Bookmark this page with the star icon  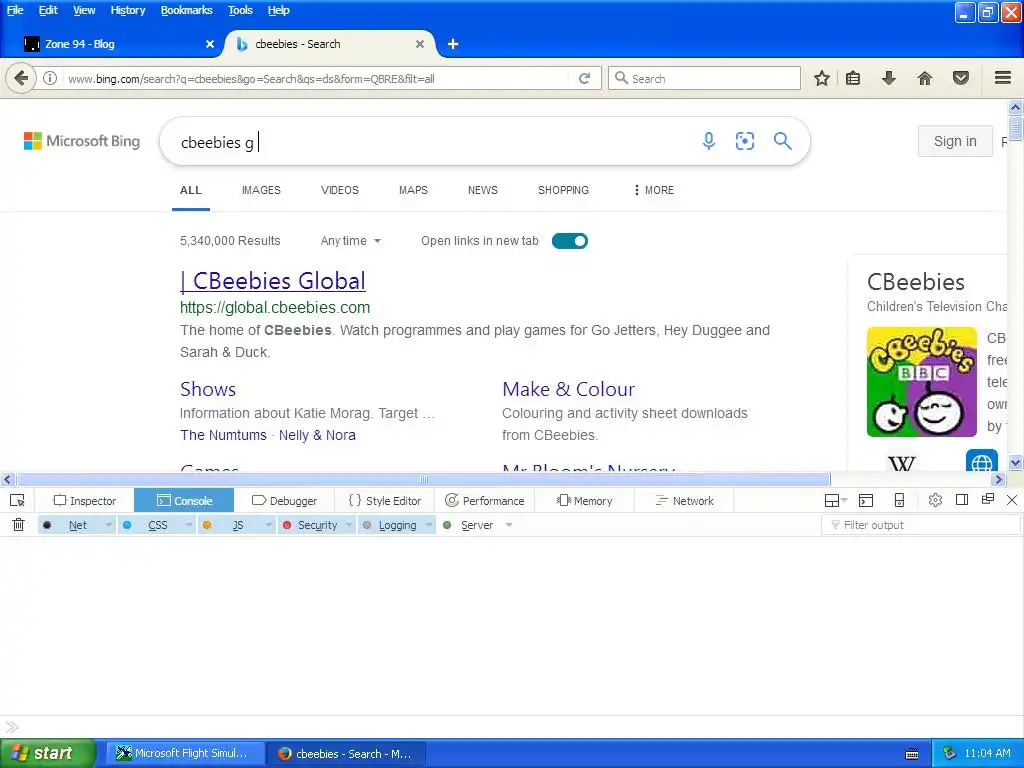[x=822, y=78]
